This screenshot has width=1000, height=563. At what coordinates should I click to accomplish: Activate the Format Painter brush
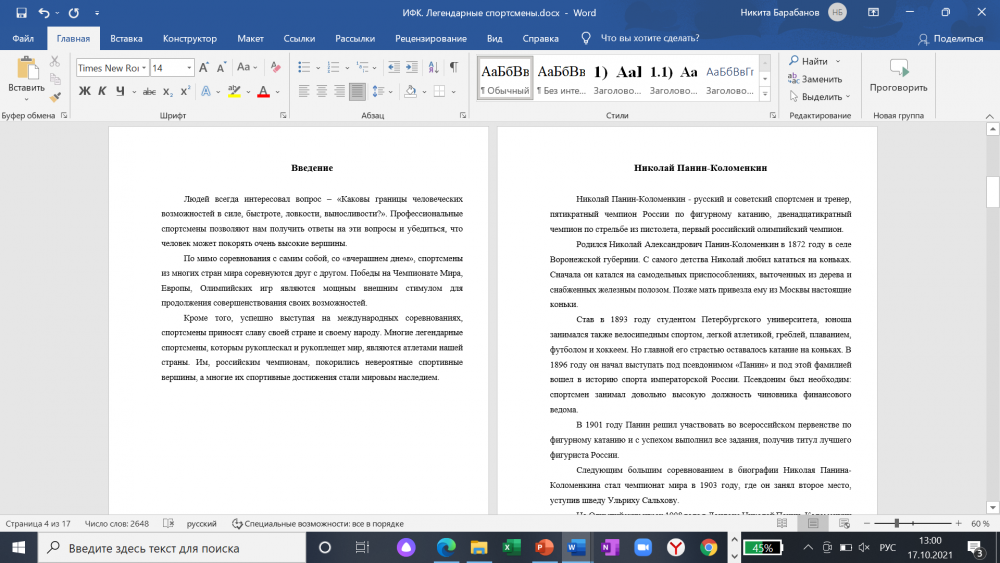pos(55,97)
